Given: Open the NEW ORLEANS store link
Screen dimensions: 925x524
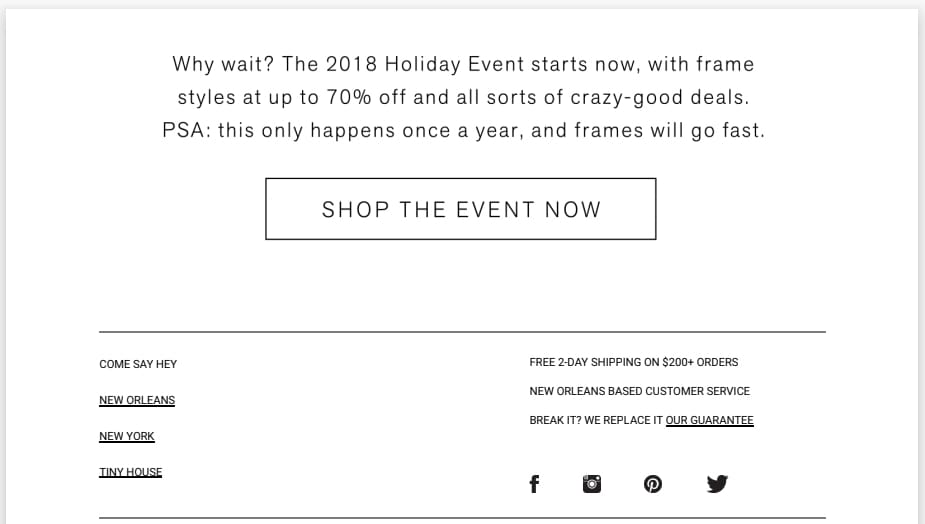Looking at the screenshot, I should [x=137, y=400].
